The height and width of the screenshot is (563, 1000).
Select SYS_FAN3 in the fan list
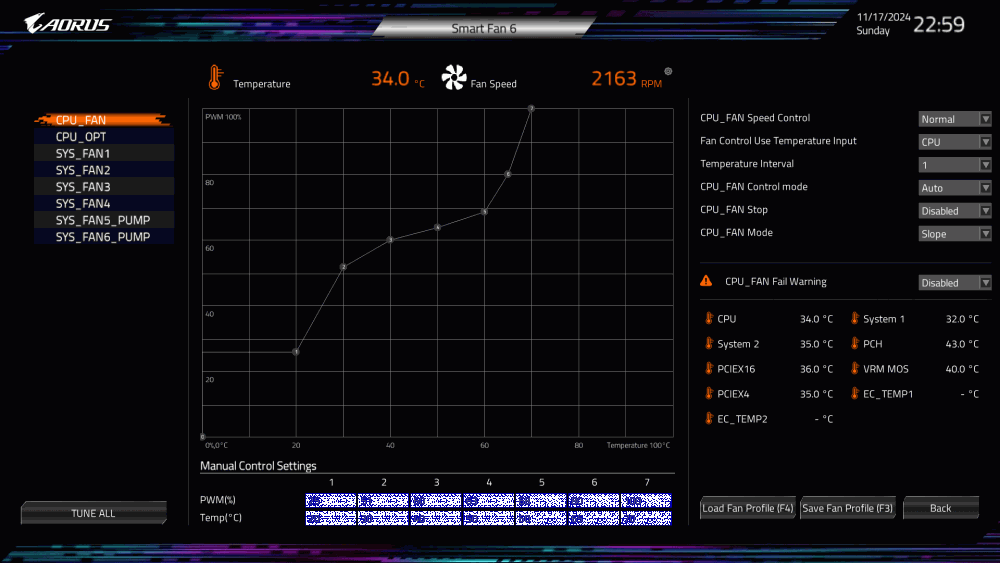103,186
